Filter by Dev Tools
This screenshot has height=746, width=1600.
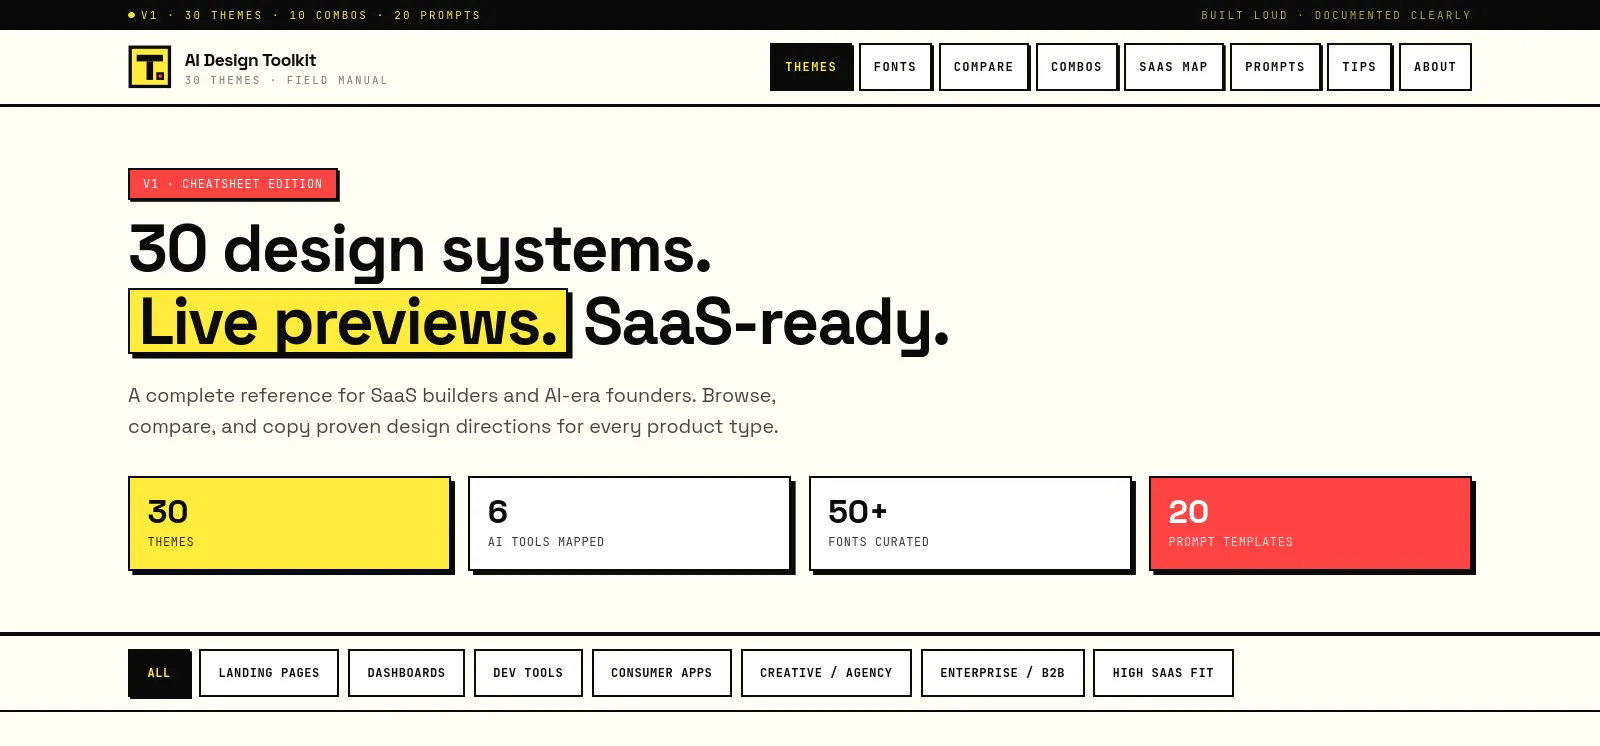(x=528, y=673)
